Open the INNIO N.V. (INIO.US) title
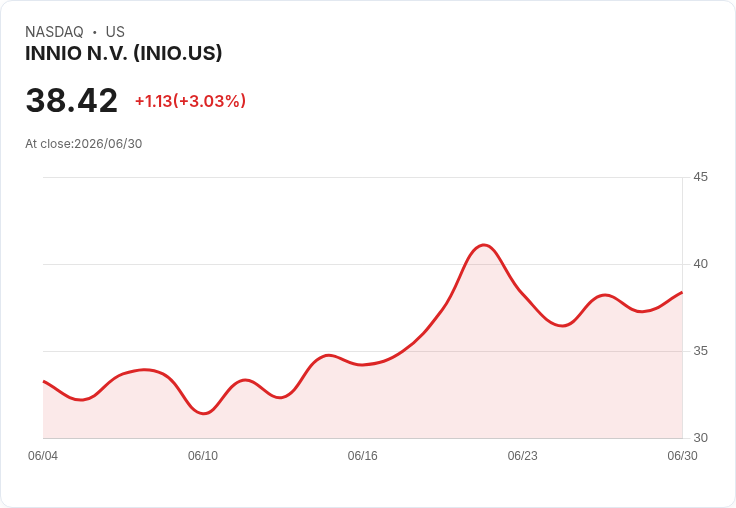 tap(123, 53)
